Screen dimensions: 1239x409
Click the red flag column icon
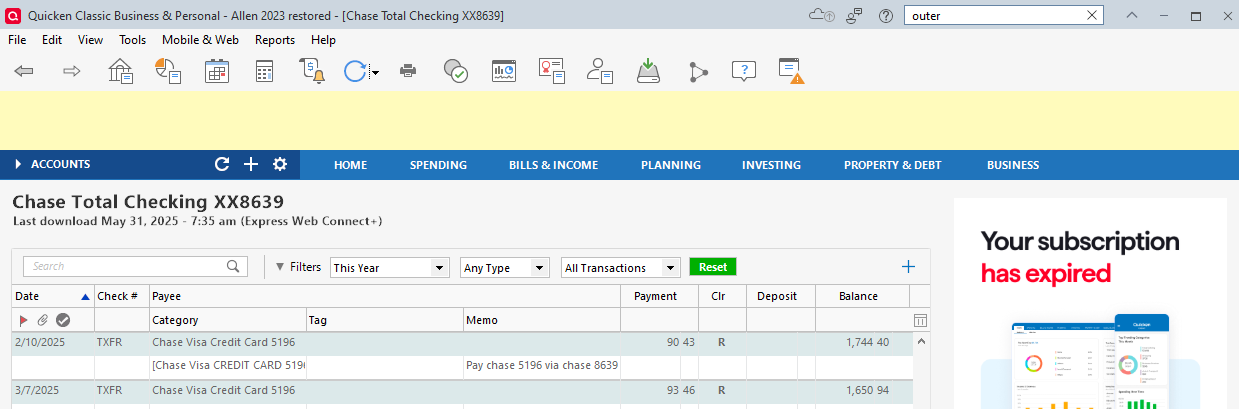[x=24, y=320]
